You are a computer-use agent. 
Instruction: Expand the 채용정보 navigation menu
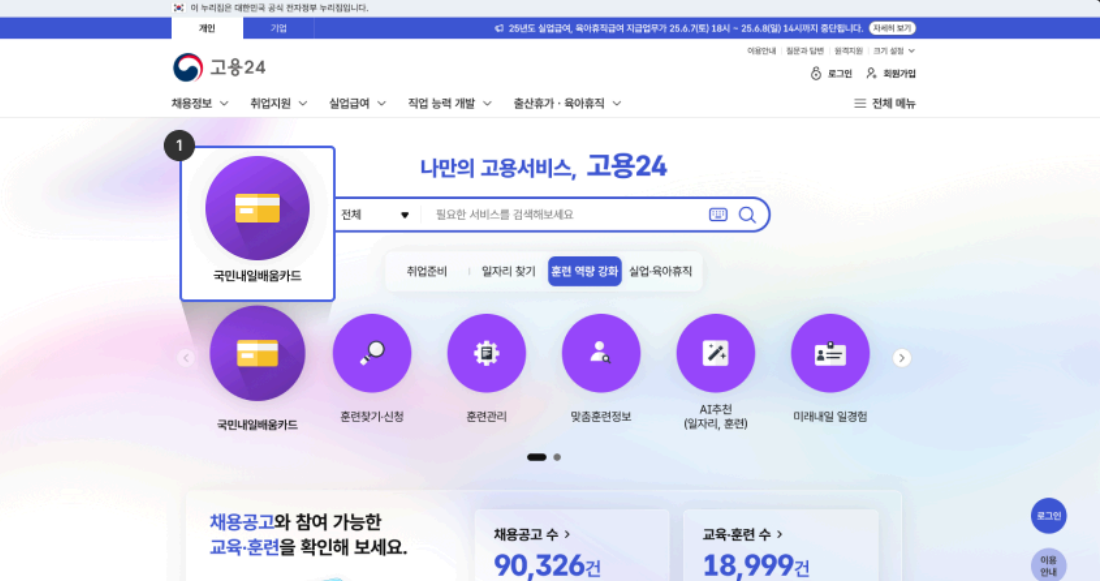(200, 103)
